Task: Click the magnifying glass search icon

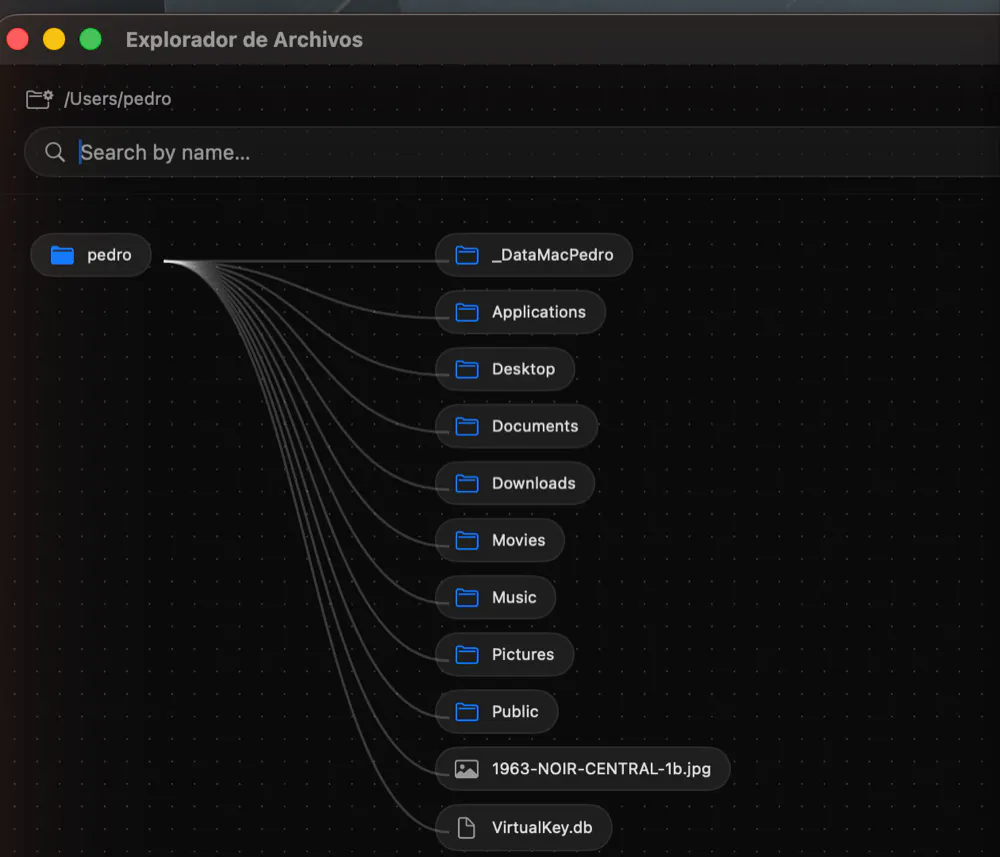Action: tap(55, 152)
